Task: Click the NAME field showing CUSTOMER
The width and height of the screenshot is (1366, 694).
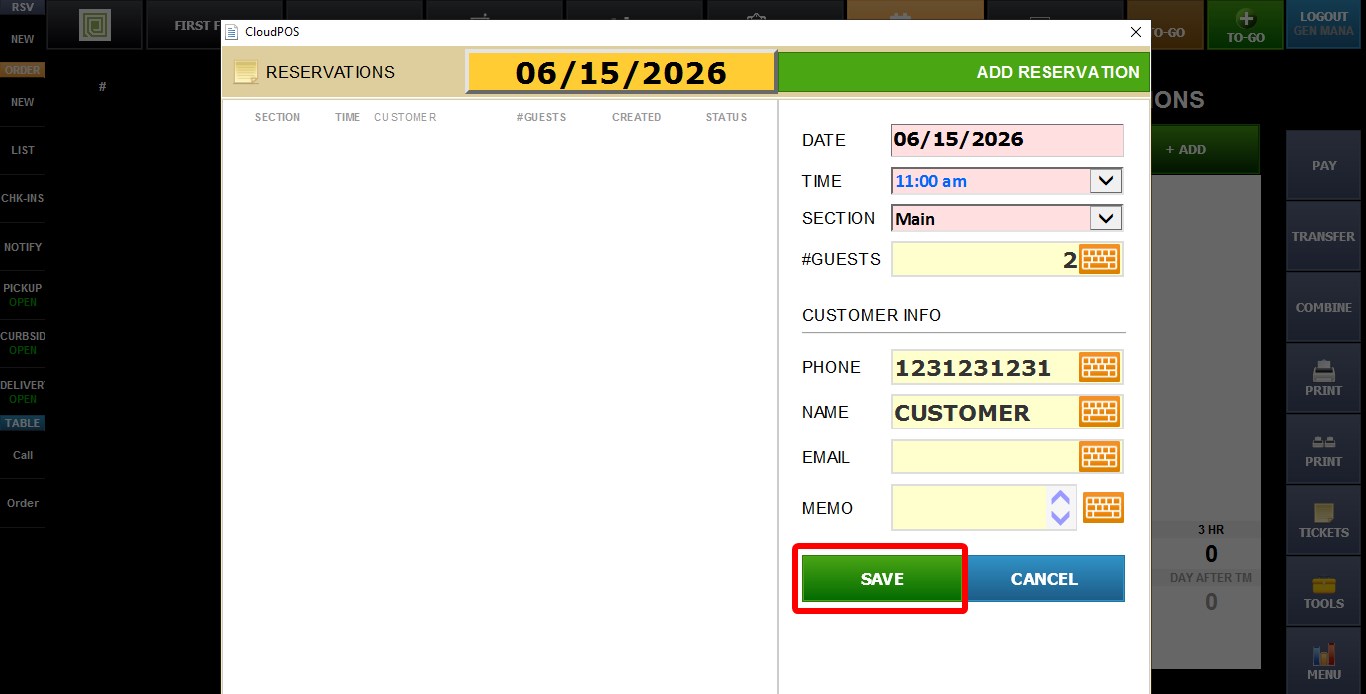Action: tap(985, 412)
